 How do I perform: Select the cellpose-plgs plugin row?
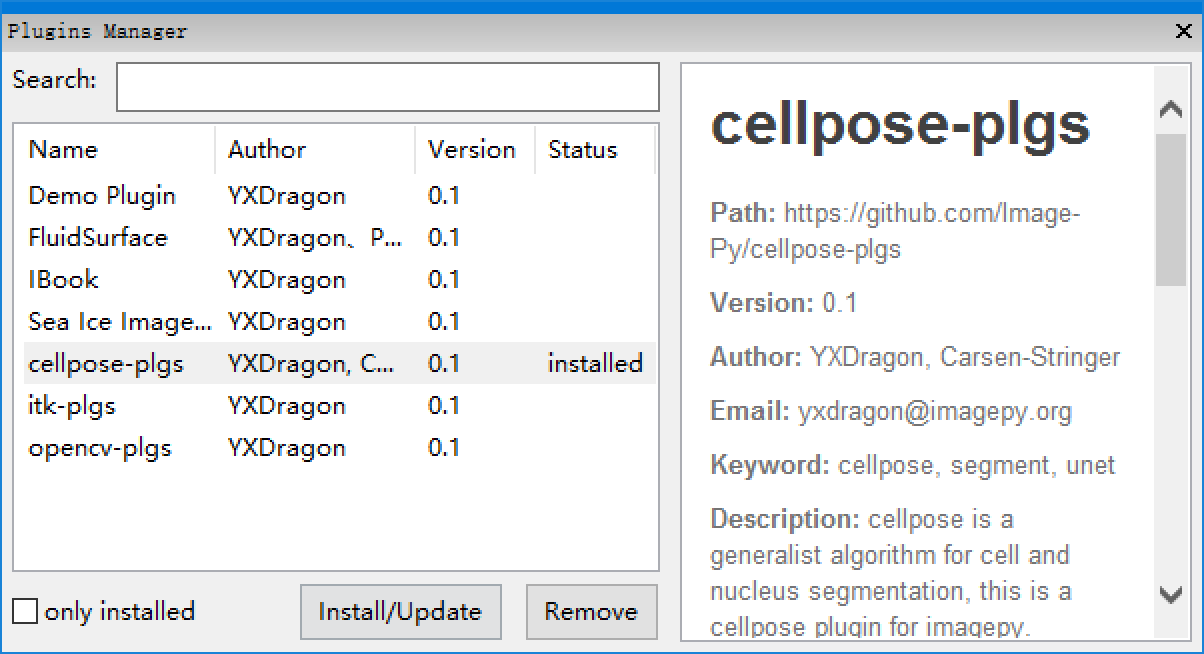(x=336, y=364)
